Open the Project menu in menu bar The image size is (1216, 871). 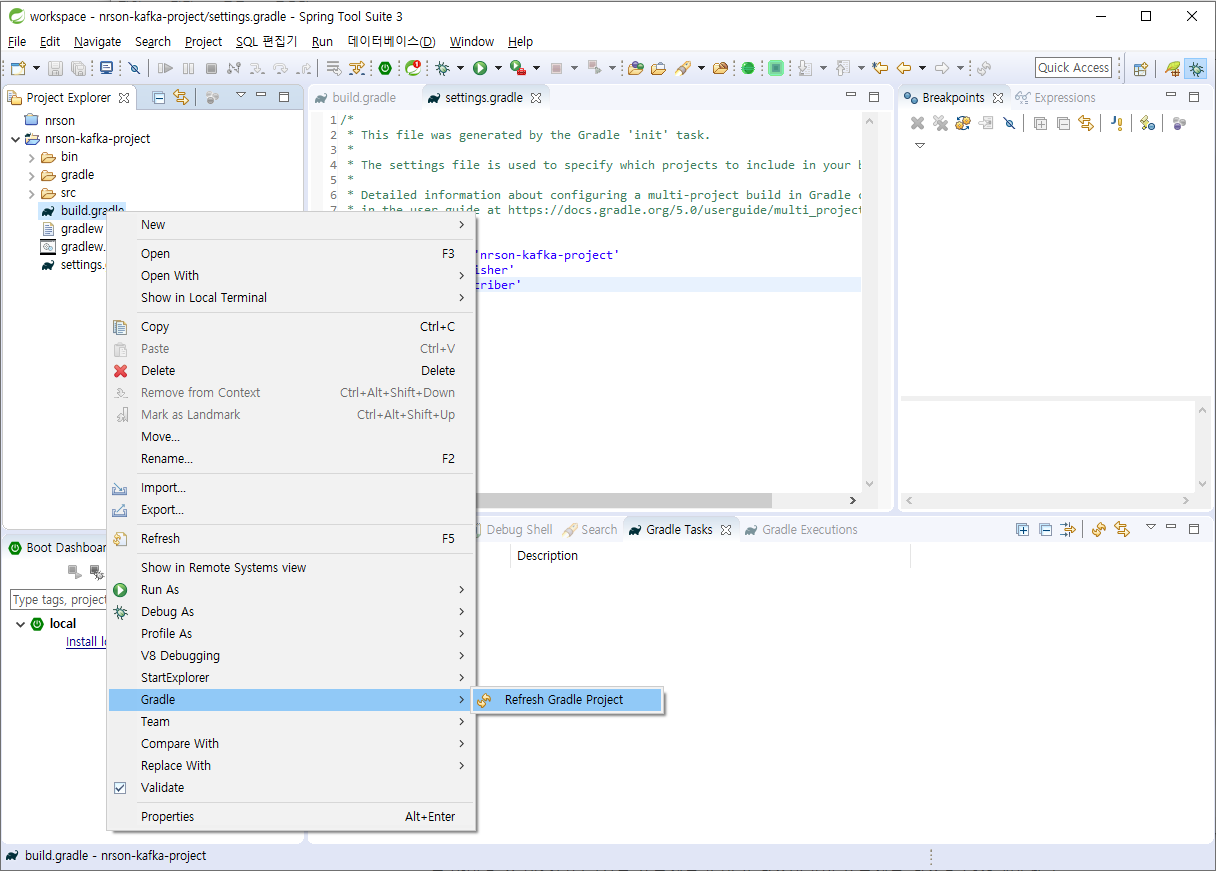[204, 42]
